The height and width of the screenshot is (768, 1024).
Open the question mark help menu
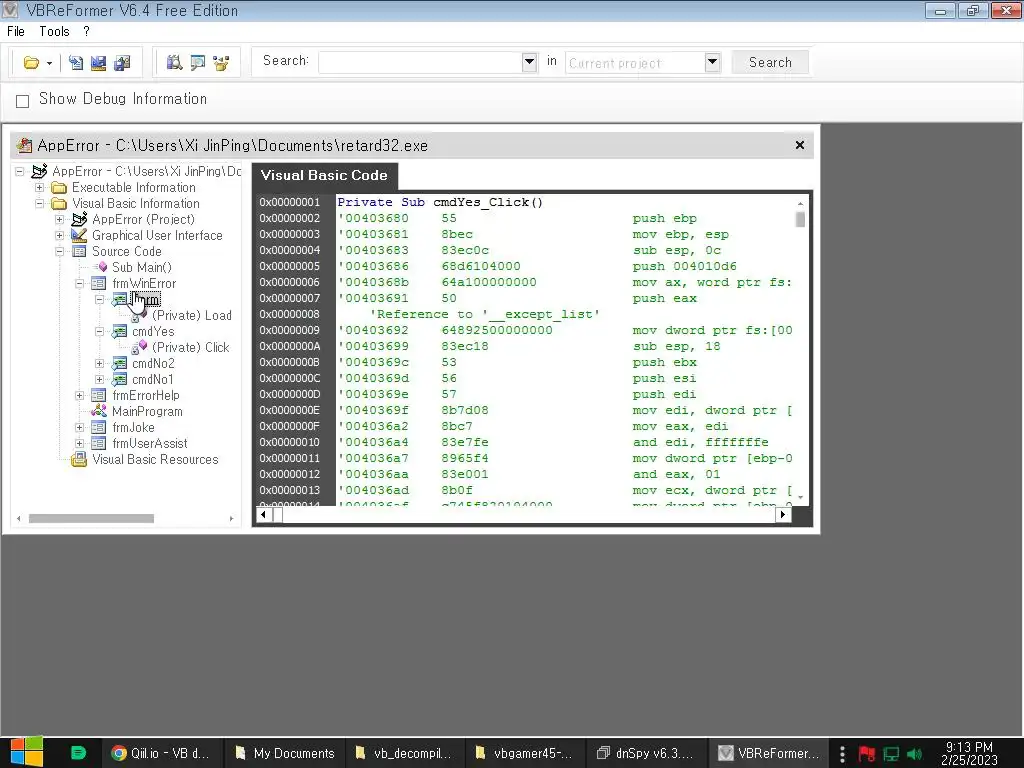(x=86, y=31)
